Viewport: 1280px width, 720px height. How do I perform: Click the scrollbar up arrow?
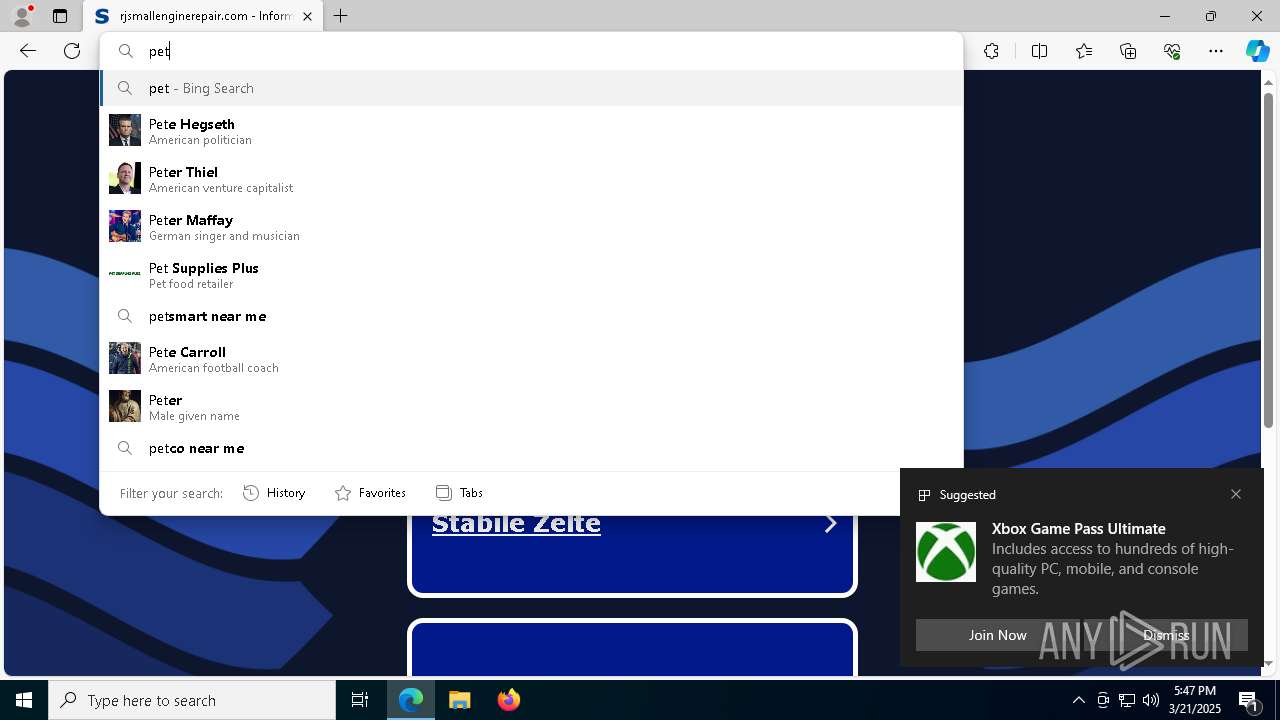pos(1268,81)
